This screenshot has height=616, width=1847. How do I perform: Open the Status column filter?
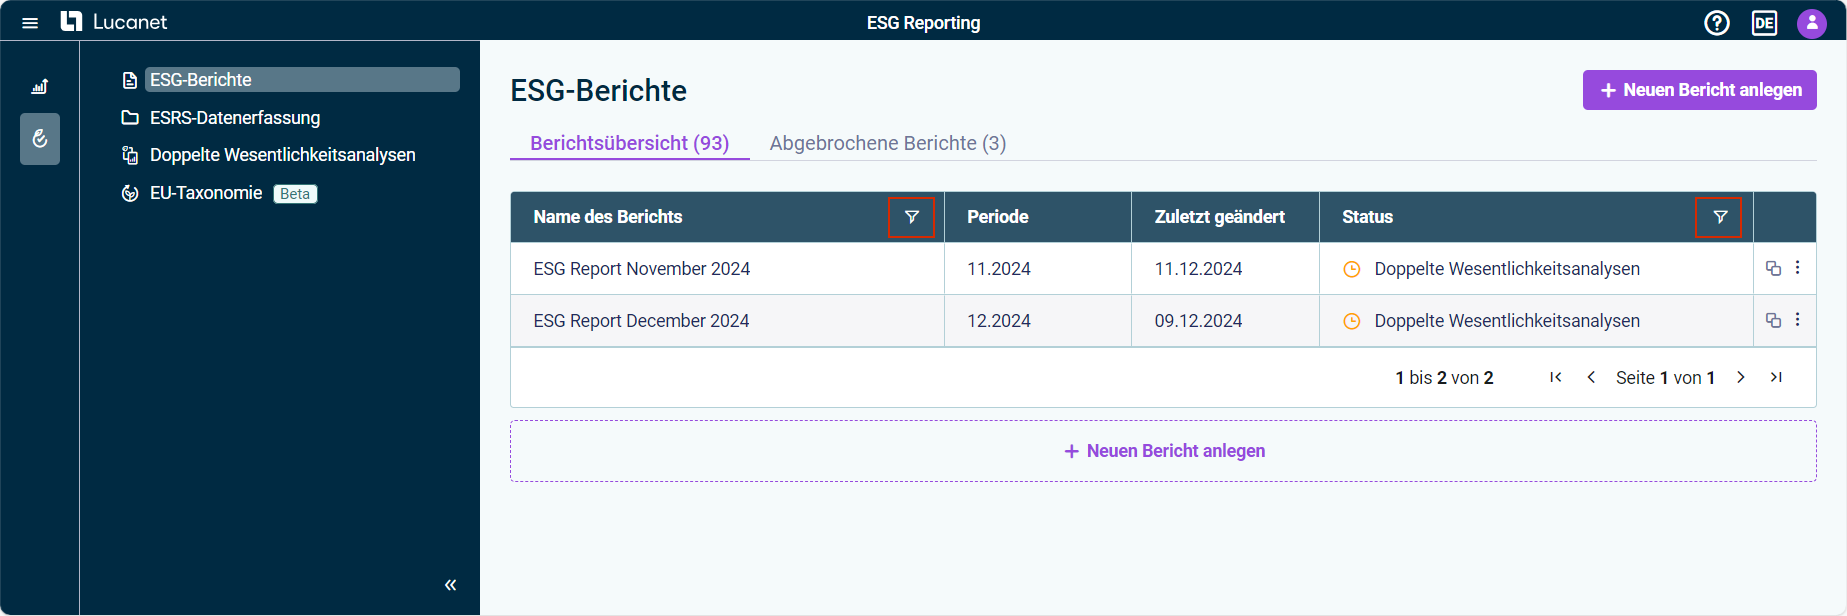pos(1719,217)
